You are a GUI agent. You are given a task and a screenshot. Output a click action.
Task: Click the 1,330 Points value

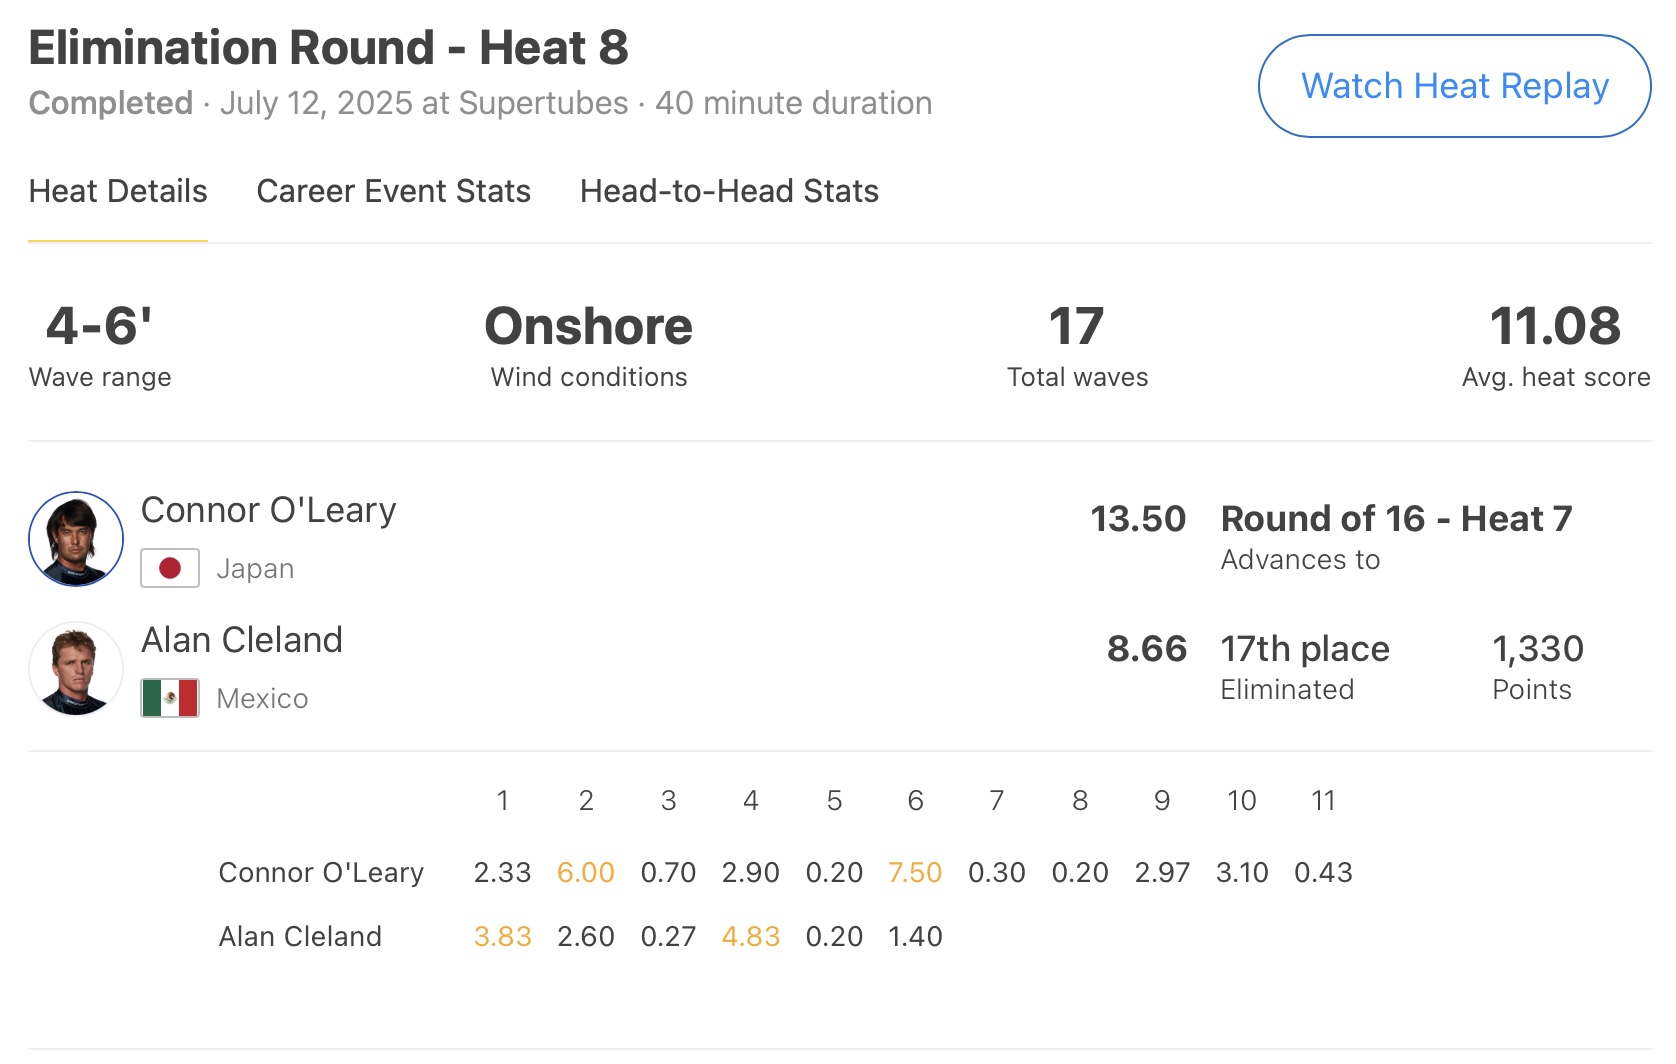1537,649
